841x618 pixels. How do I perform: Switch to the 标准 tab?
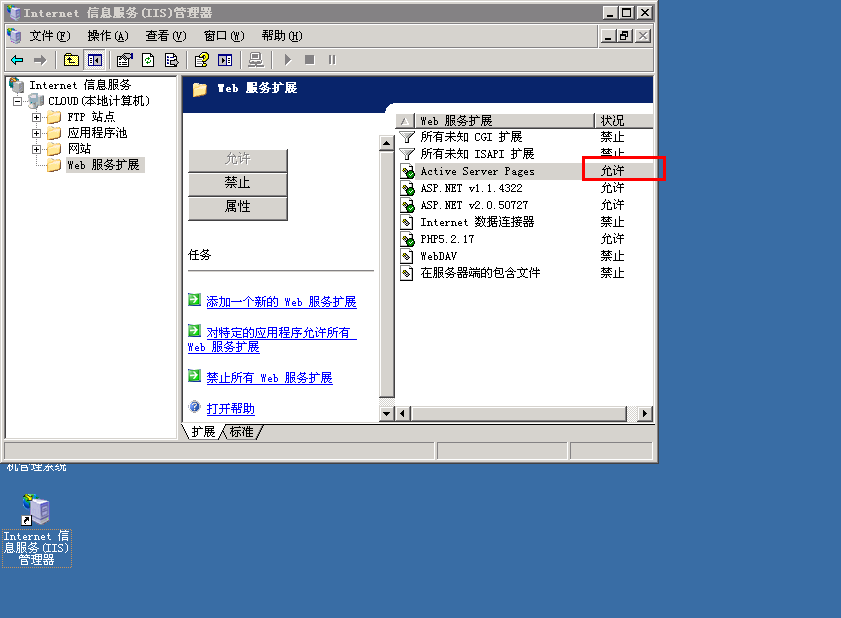coord(241,432)
